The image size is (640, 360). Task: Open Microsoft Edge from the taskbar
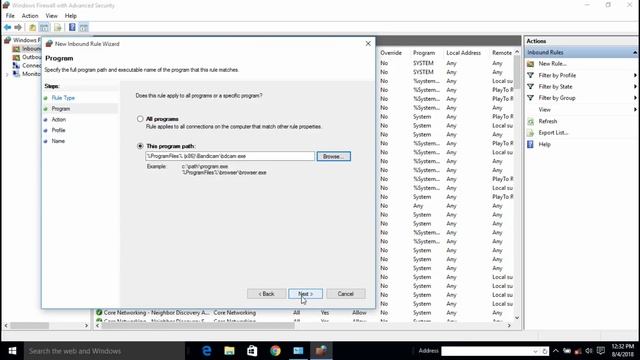click(207, 351)
